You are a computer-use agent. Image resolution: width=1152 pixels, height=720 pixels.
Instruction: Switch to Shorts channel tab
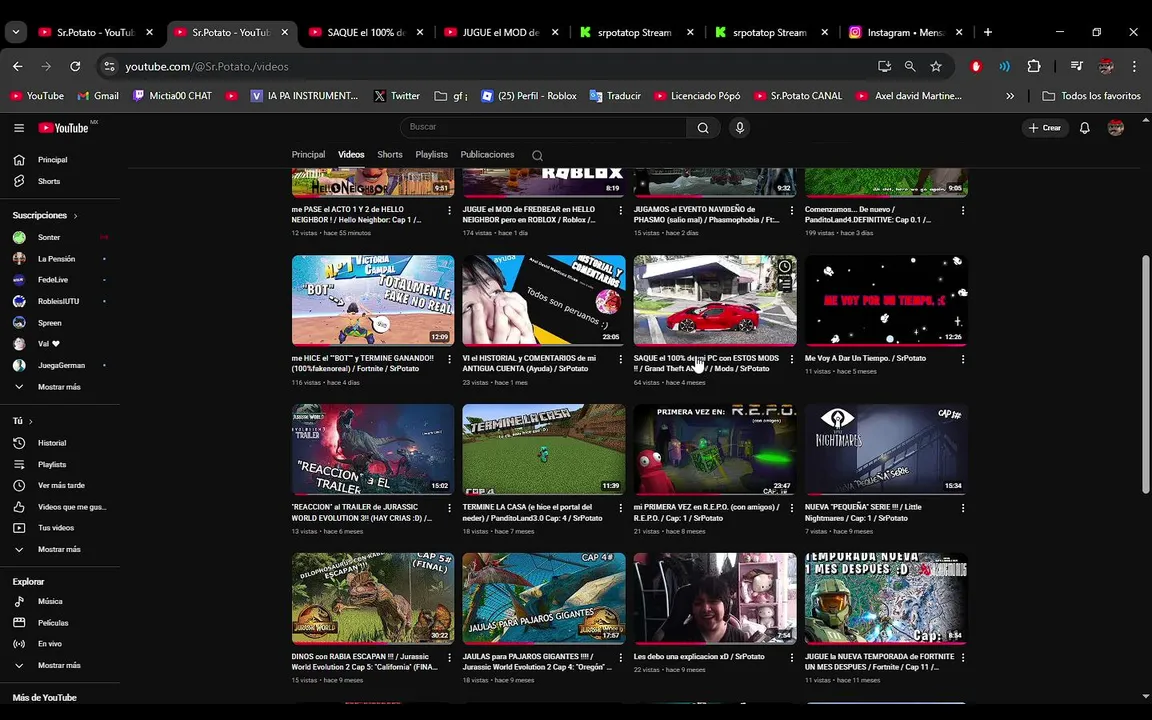[389, 155]
